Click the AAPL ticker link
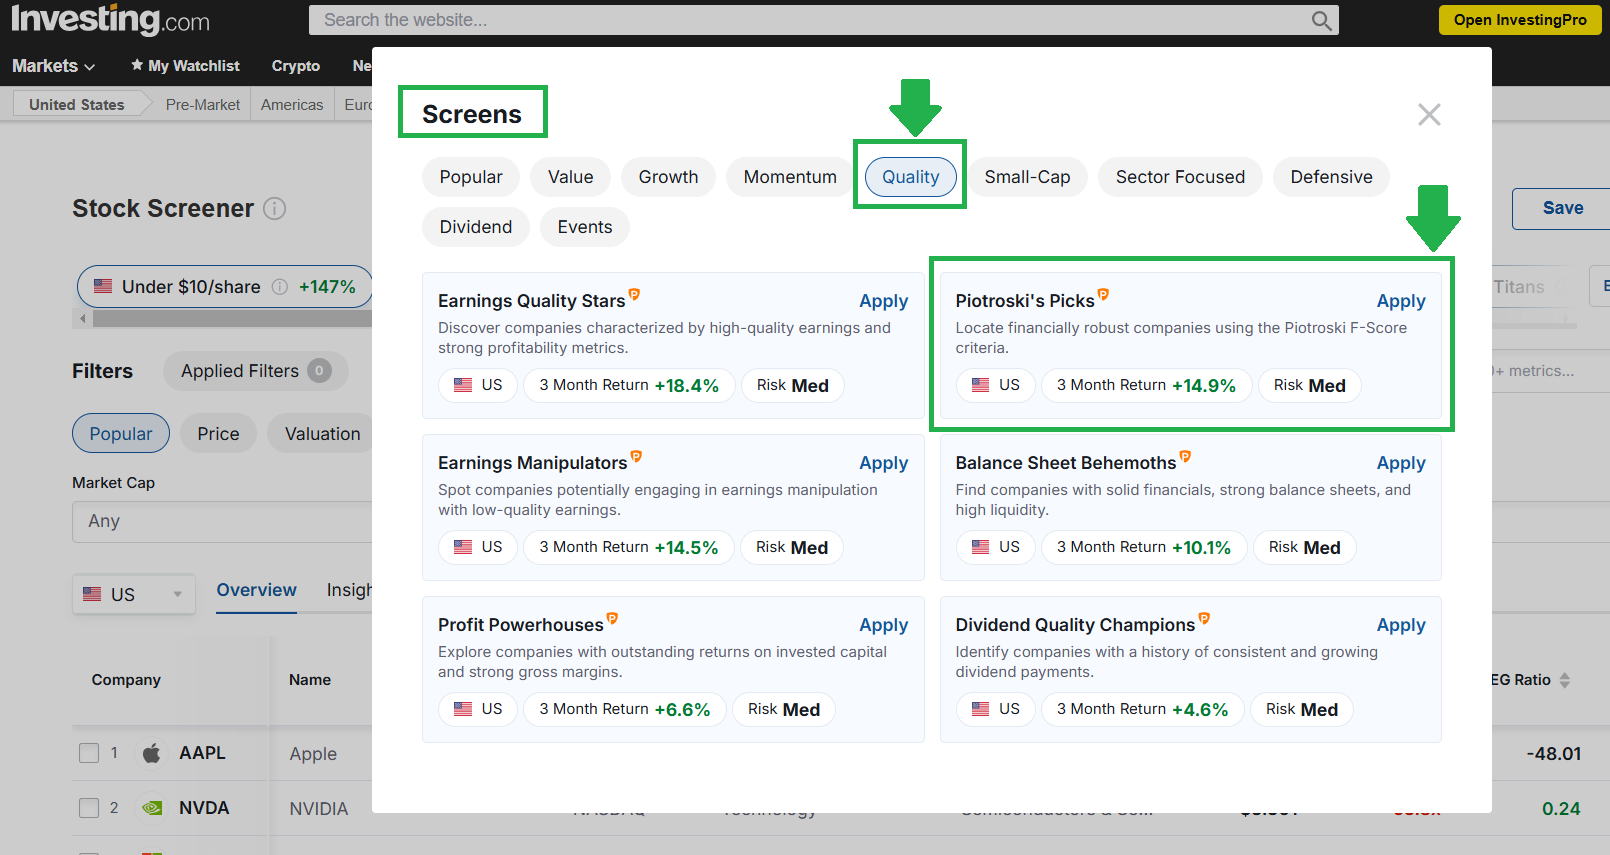 [x=202, y=753]
